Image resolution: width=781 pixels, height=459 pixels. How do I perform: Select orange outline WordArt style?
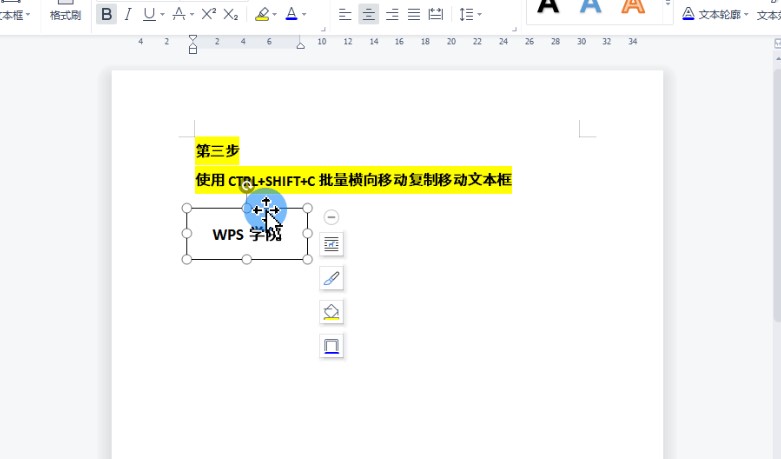point(633,7)
